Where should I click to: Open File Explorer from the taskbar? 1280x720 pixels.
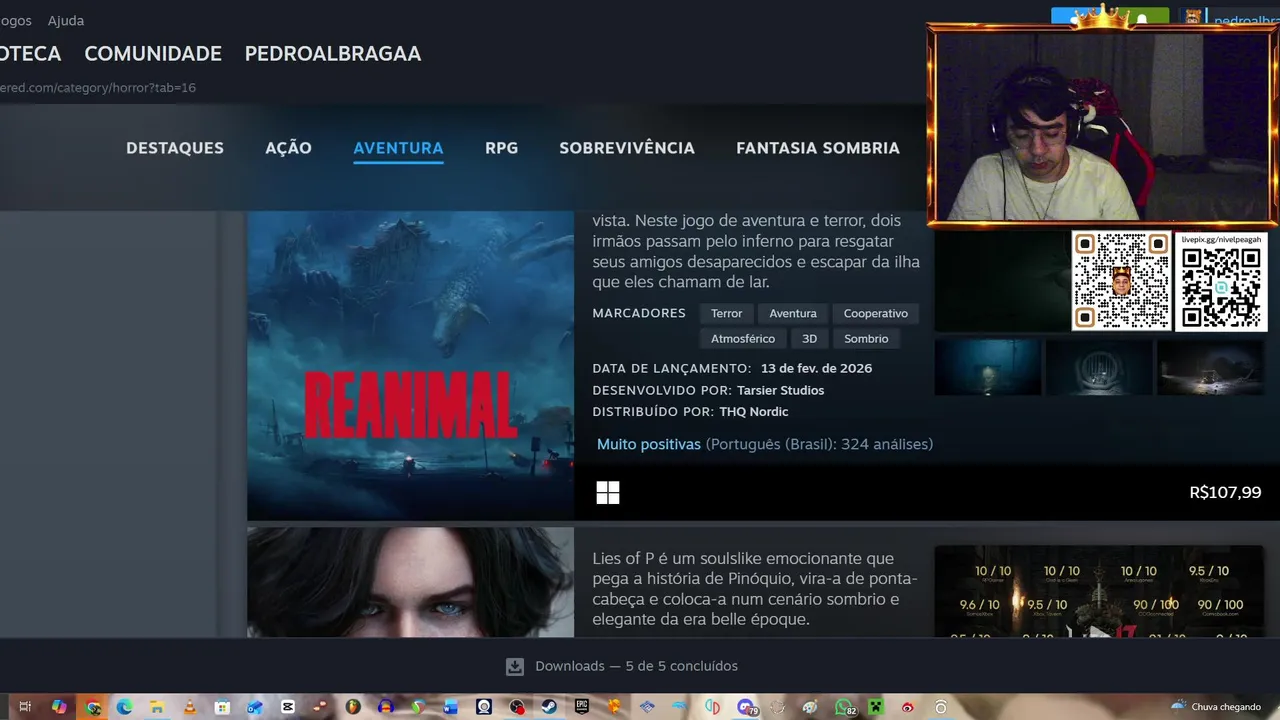pos(157,707)
